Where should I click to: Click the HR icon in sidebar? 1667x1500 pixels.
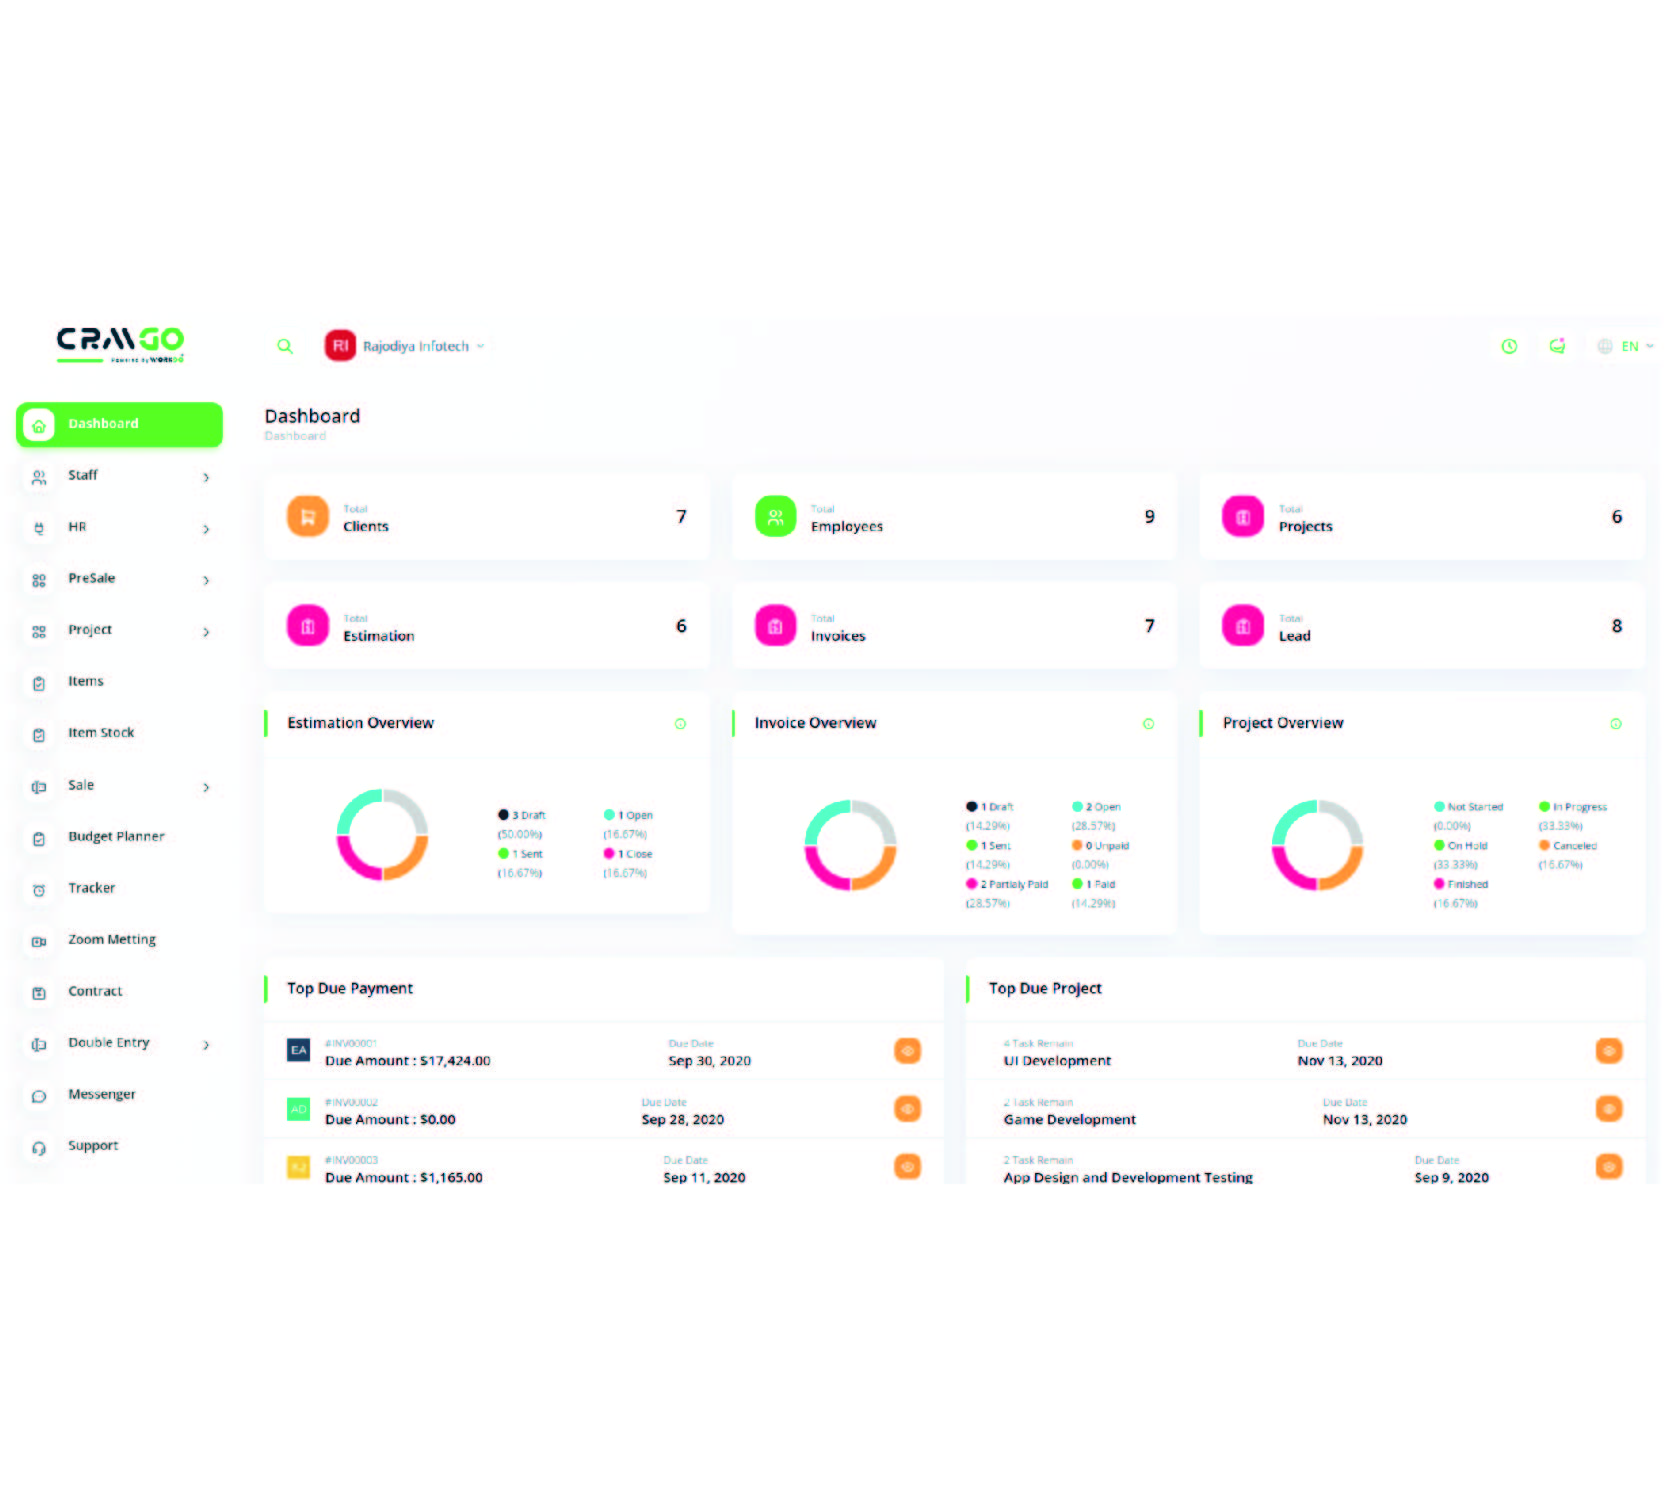39,529
